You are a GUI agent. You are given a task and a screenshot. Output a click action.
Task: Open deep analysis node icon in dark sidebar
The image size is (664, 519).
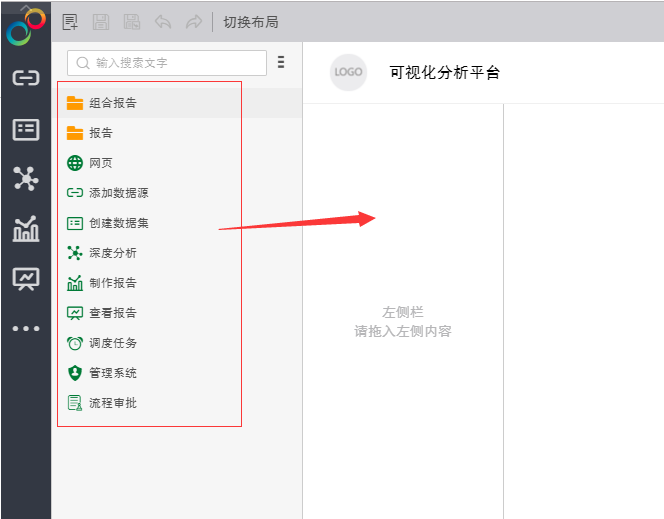25,179
